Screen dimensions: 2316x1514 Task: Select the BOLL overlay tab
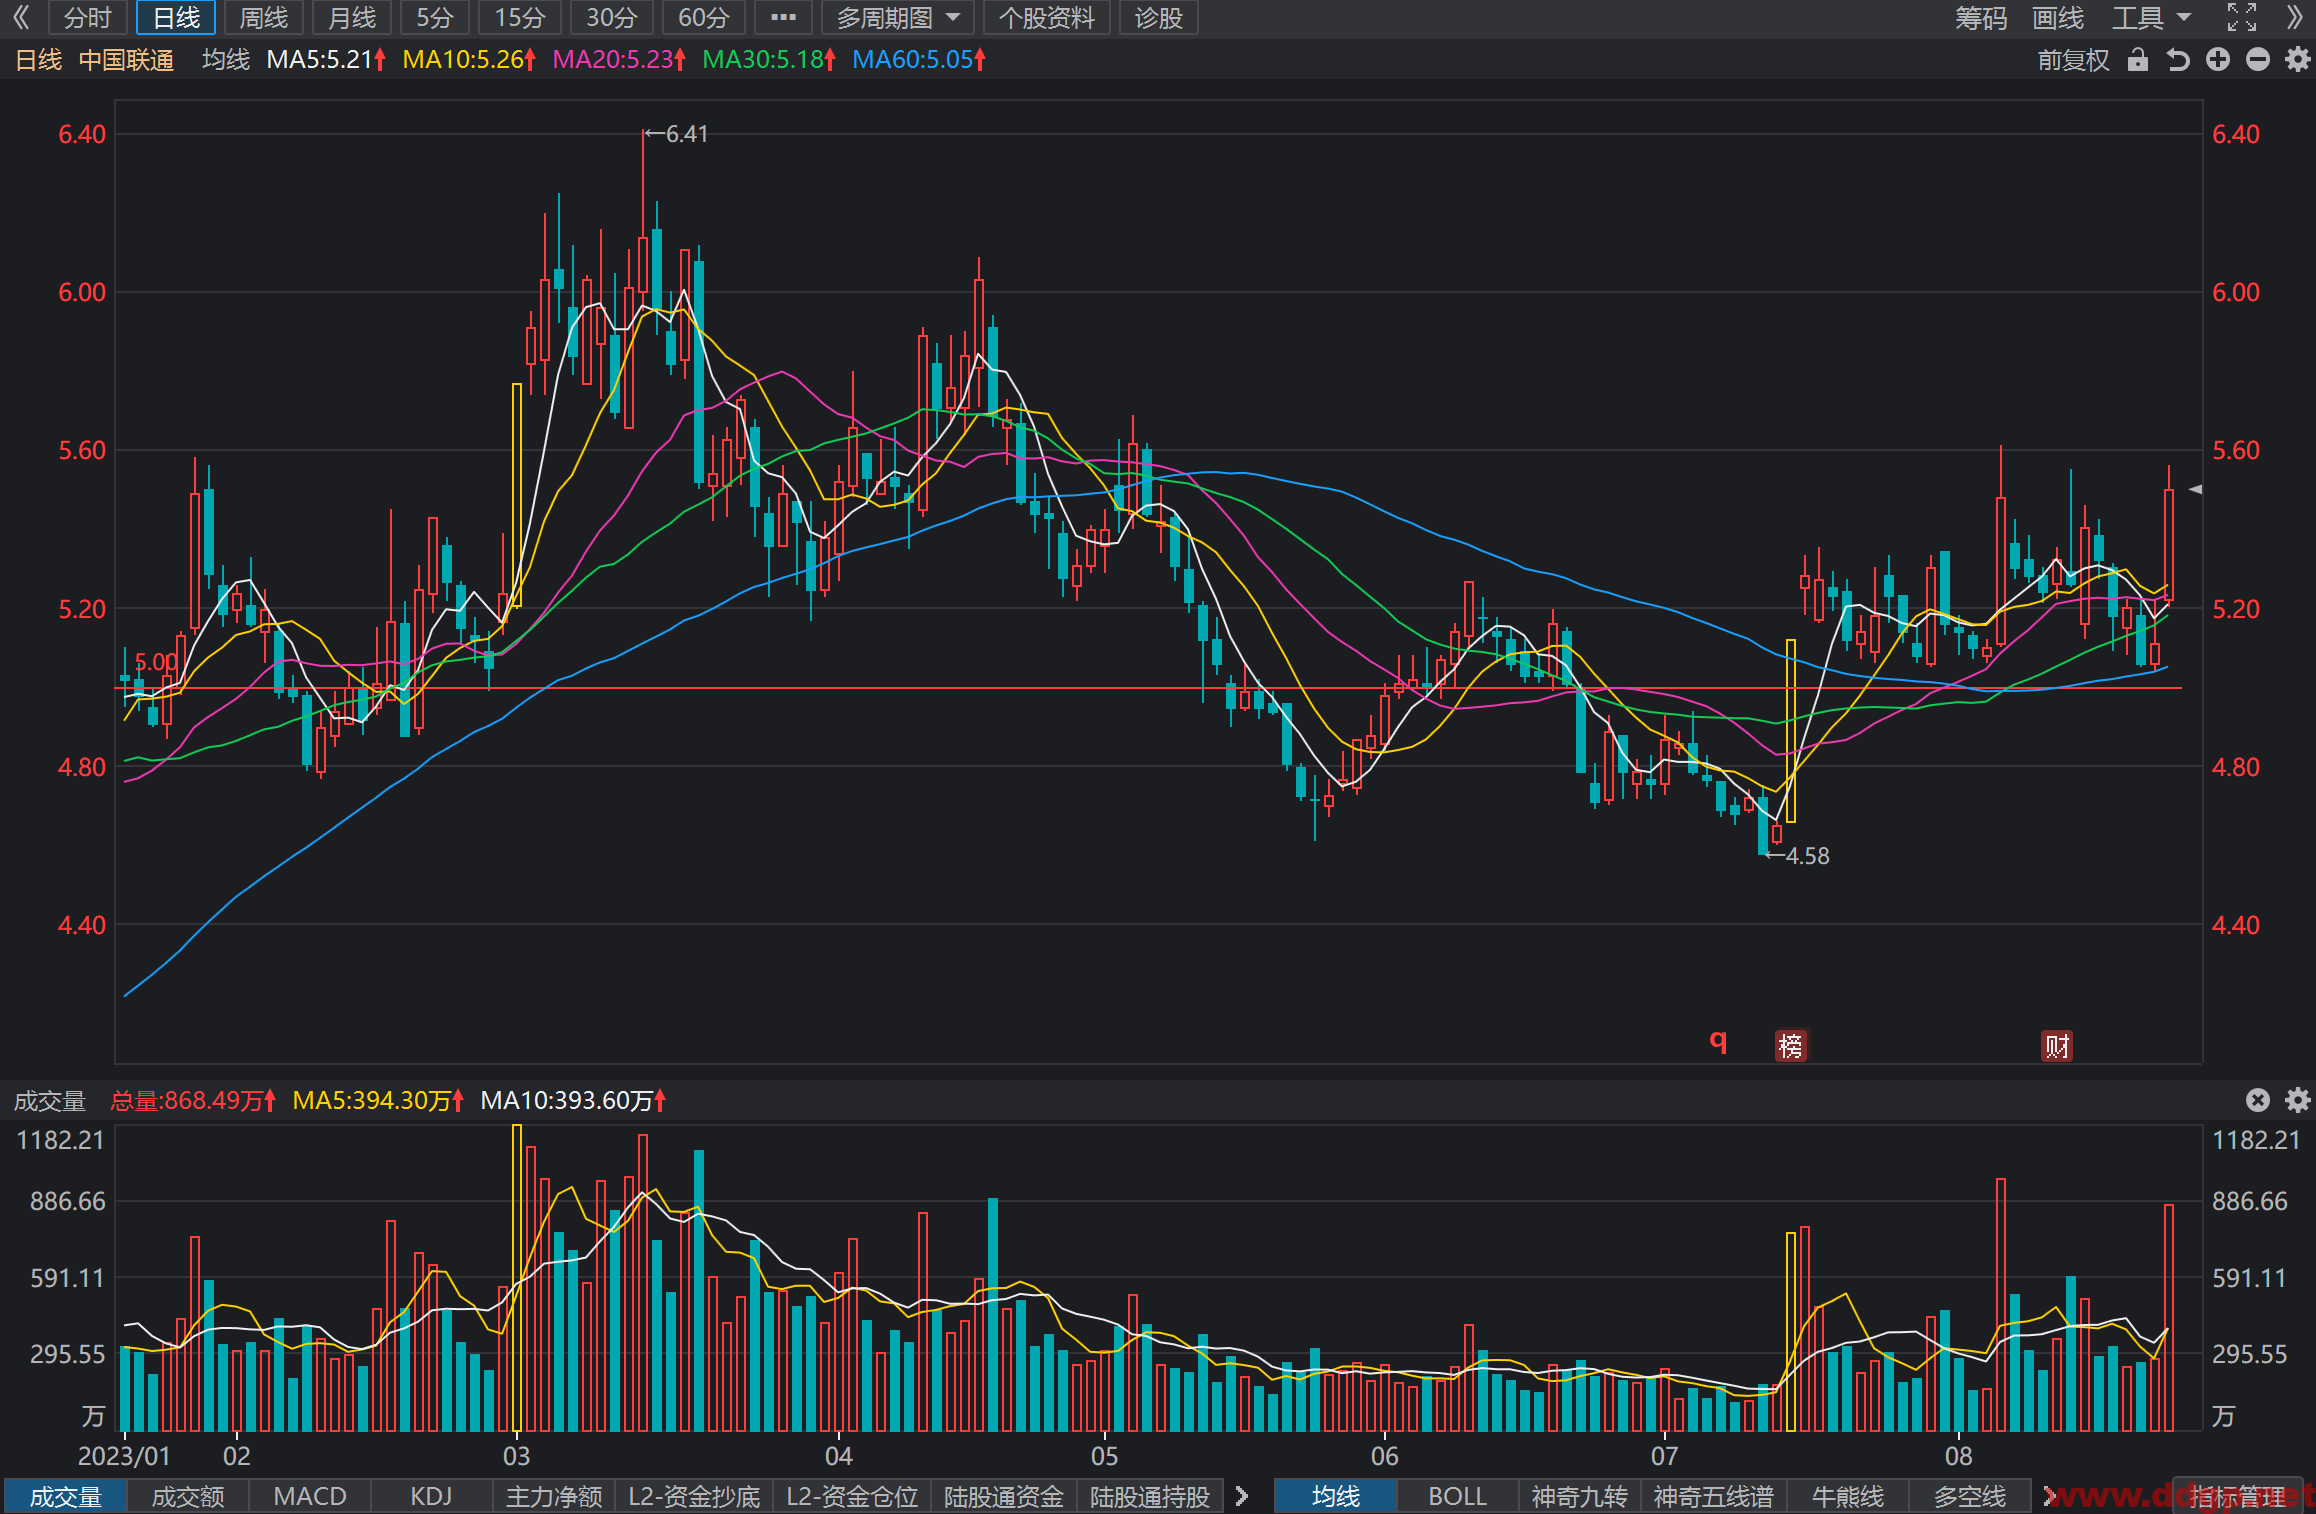[1457, 1496]
